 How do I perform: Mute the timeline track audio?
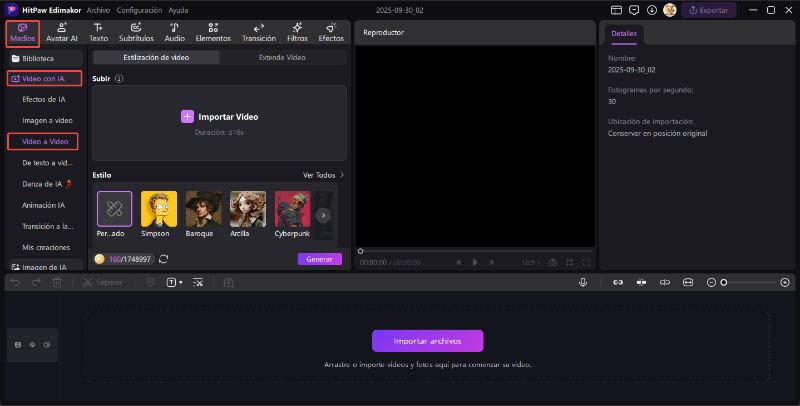tap(46, 345)
